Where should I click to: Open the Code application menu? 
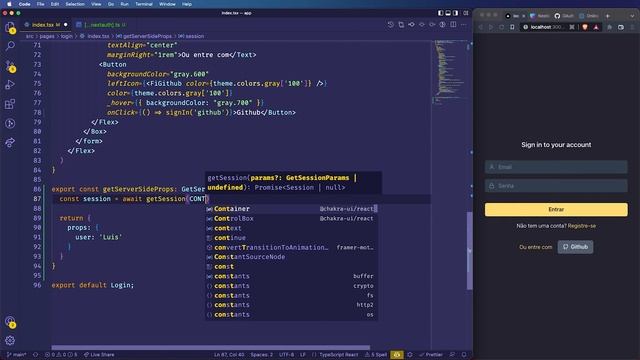24,4
